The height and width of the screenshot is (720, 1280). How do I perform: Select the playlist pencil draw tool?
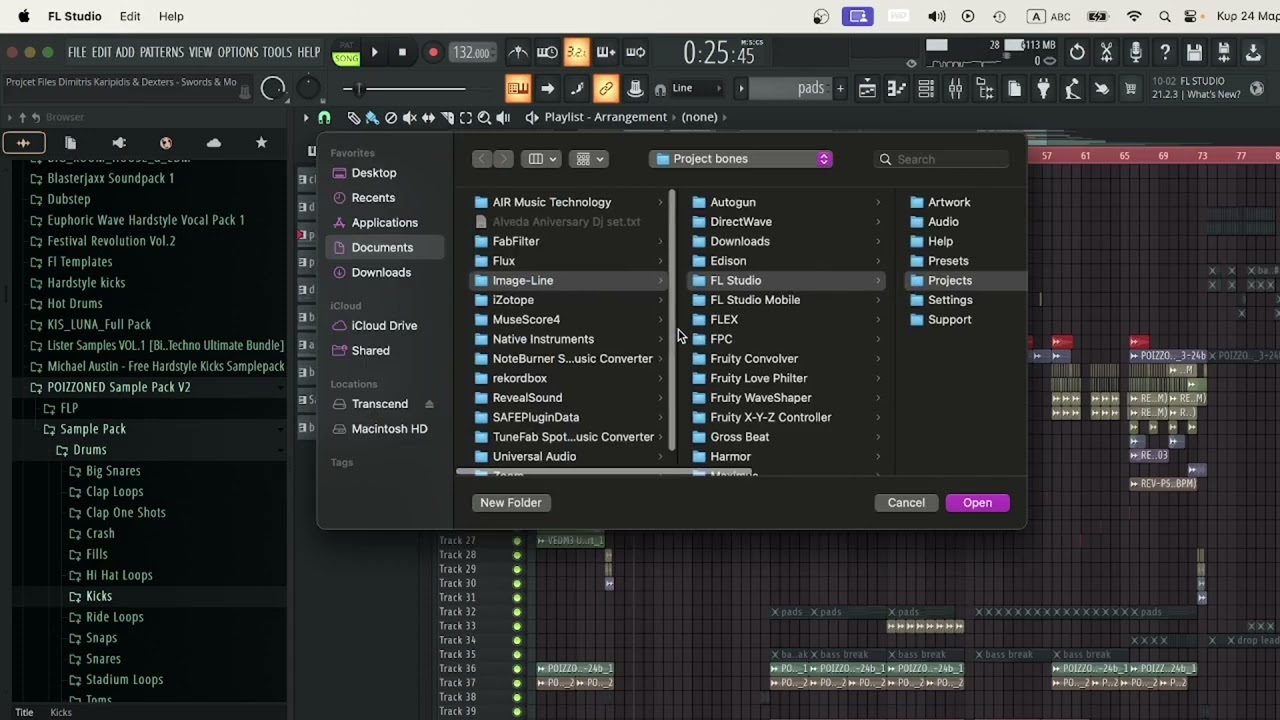coord(353,118)
